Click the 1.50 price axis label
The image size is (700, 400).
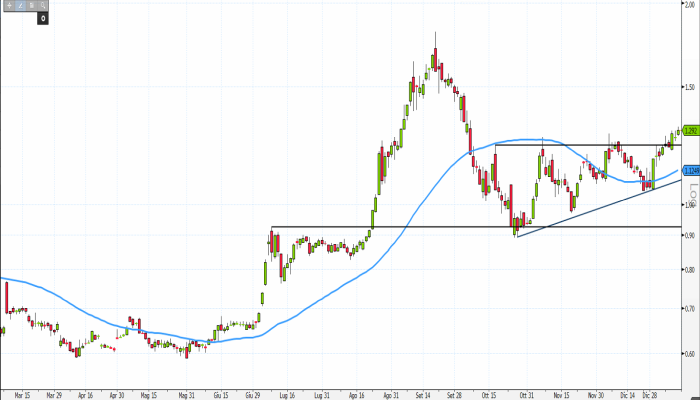[x=688, y=87]
